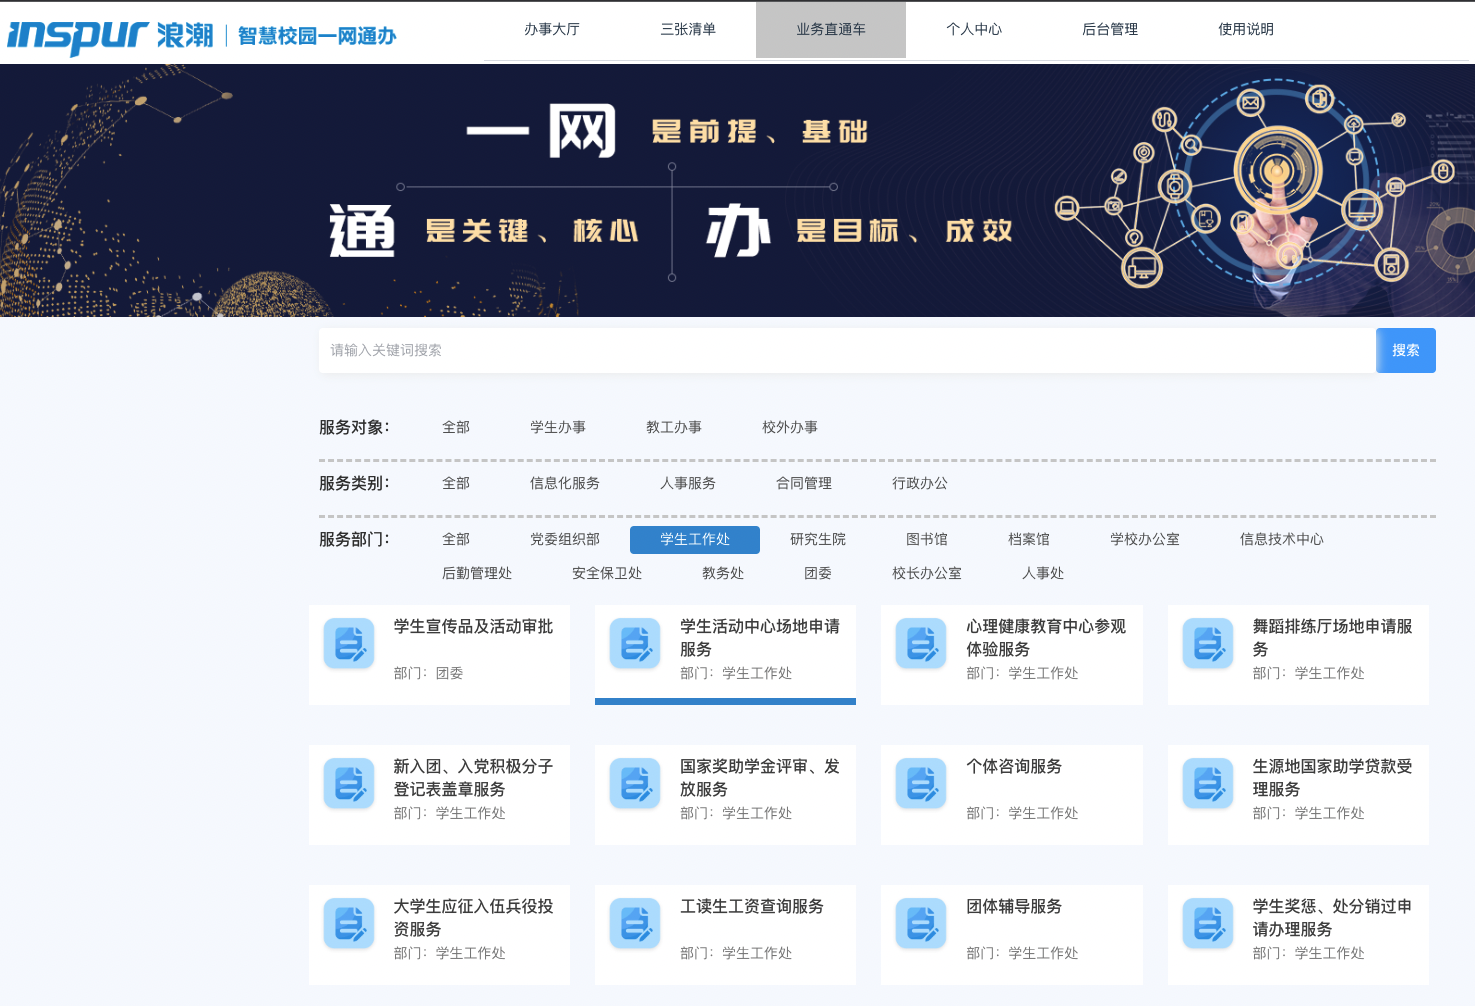Click the document icon beside 学生活动中心场地申请服务
Image resolution: width=1475 pixels, height=1006 pixels.
[x=635, y=643]
